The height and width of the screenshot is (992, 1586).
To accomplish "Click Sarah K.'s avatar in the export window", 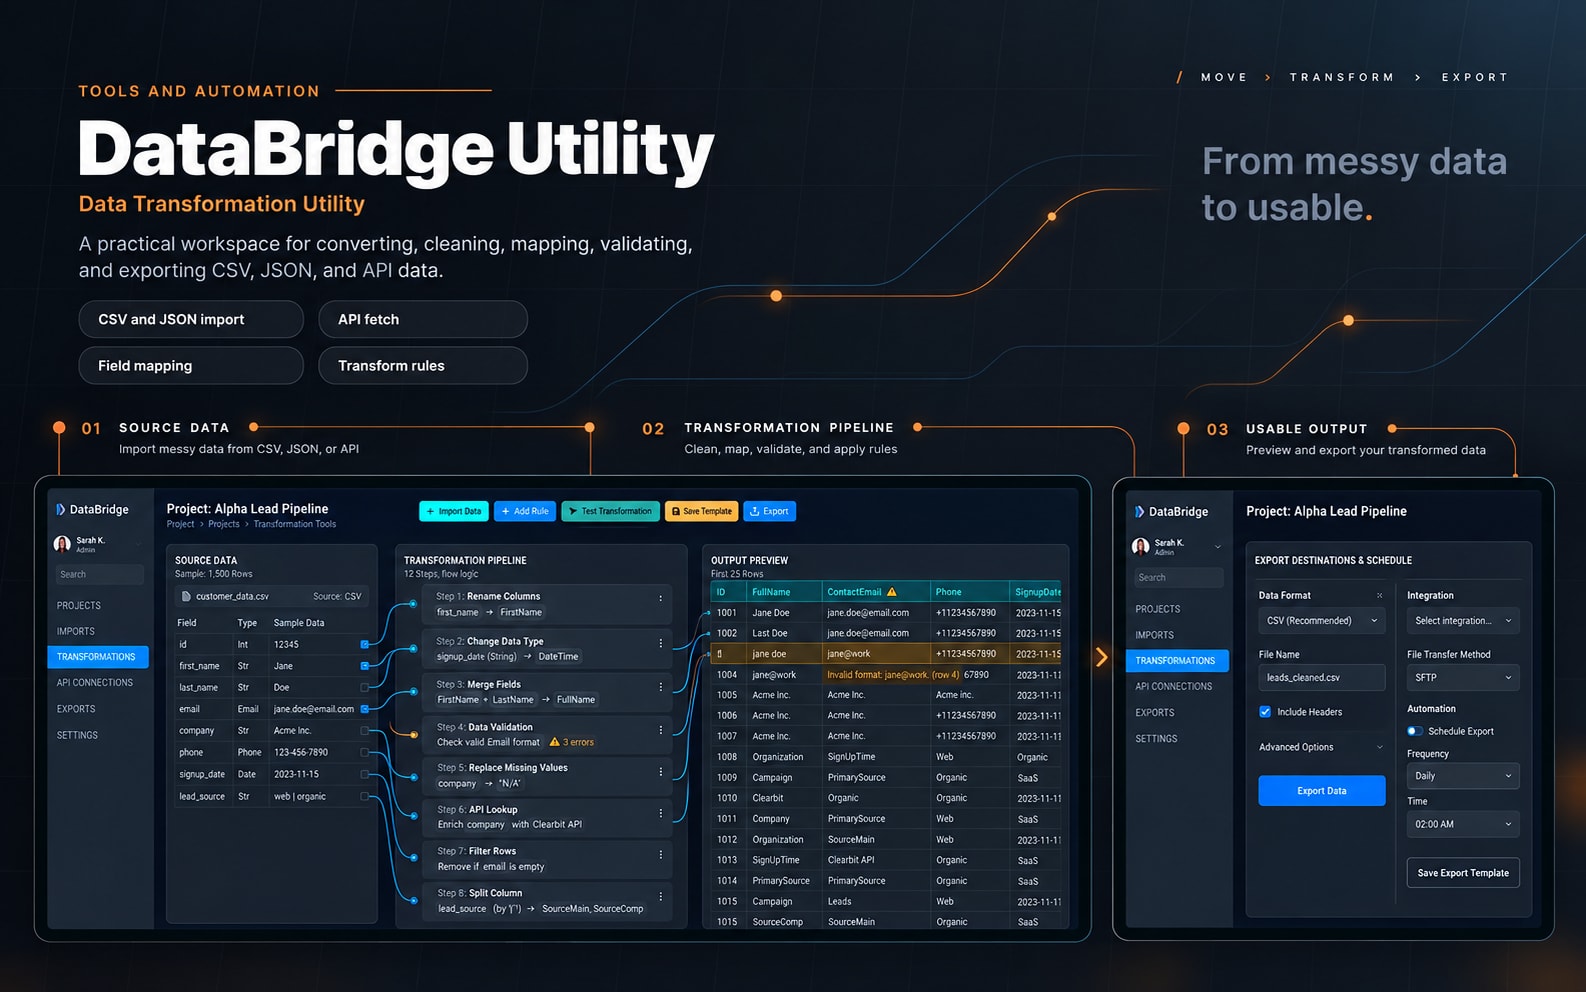I will click(x=1140, y=546).
